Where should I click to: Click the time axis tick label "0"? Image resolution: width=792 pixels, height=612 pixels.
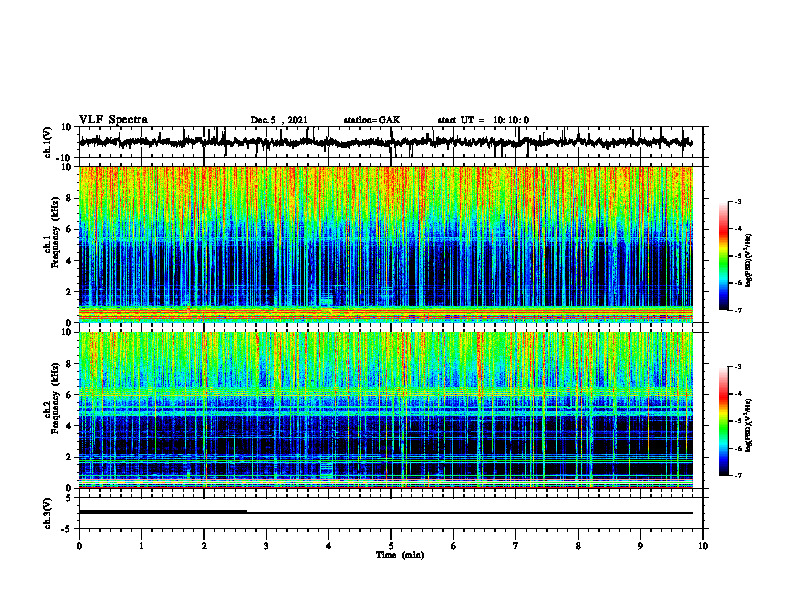coord(79,546)
